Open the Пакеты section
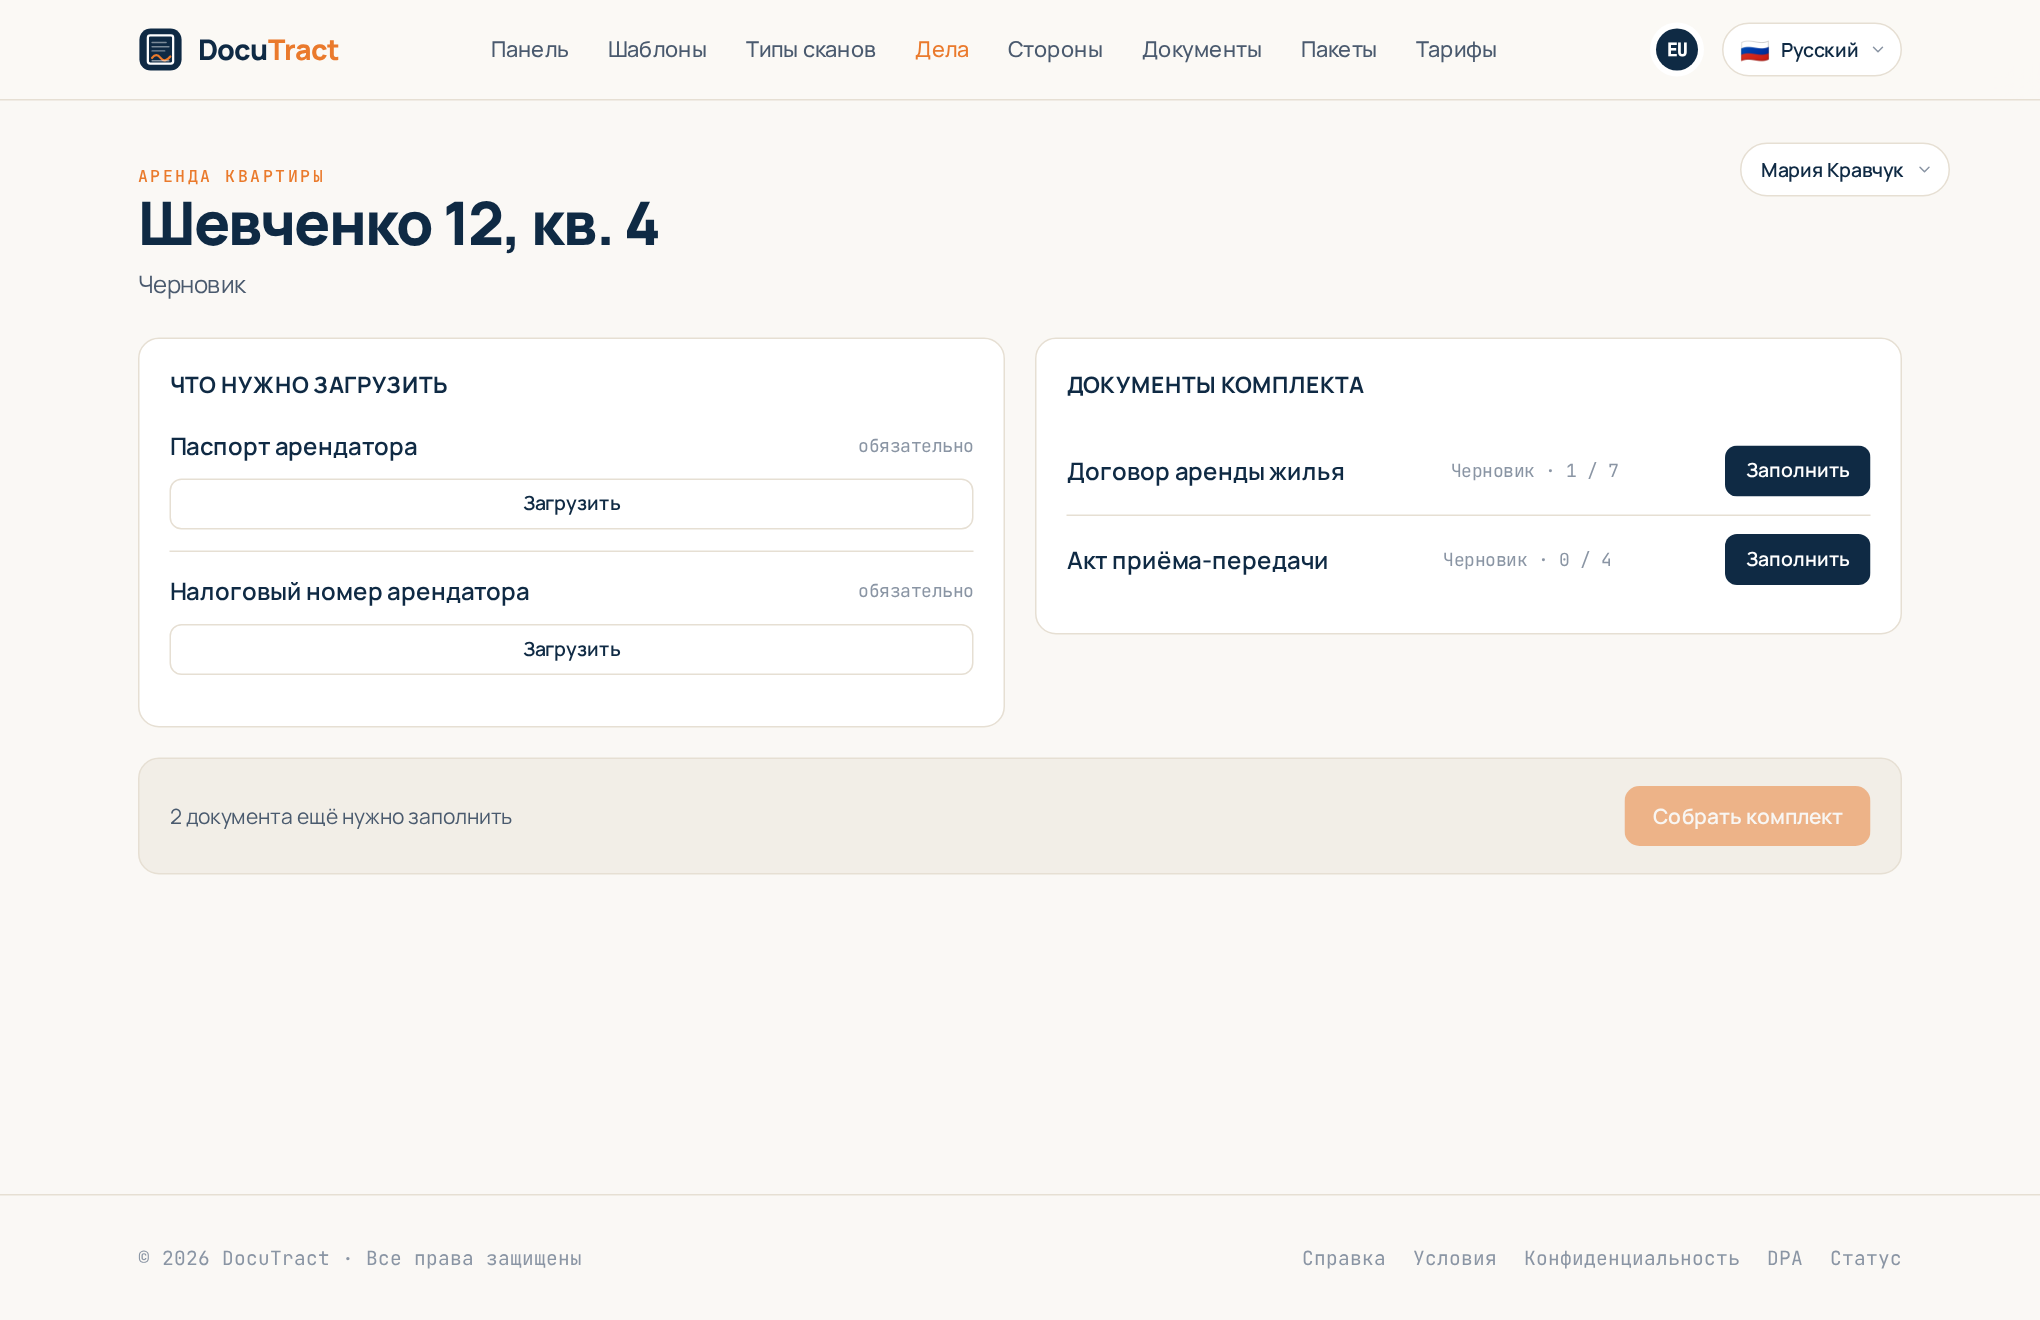 tap(1338, 49)
